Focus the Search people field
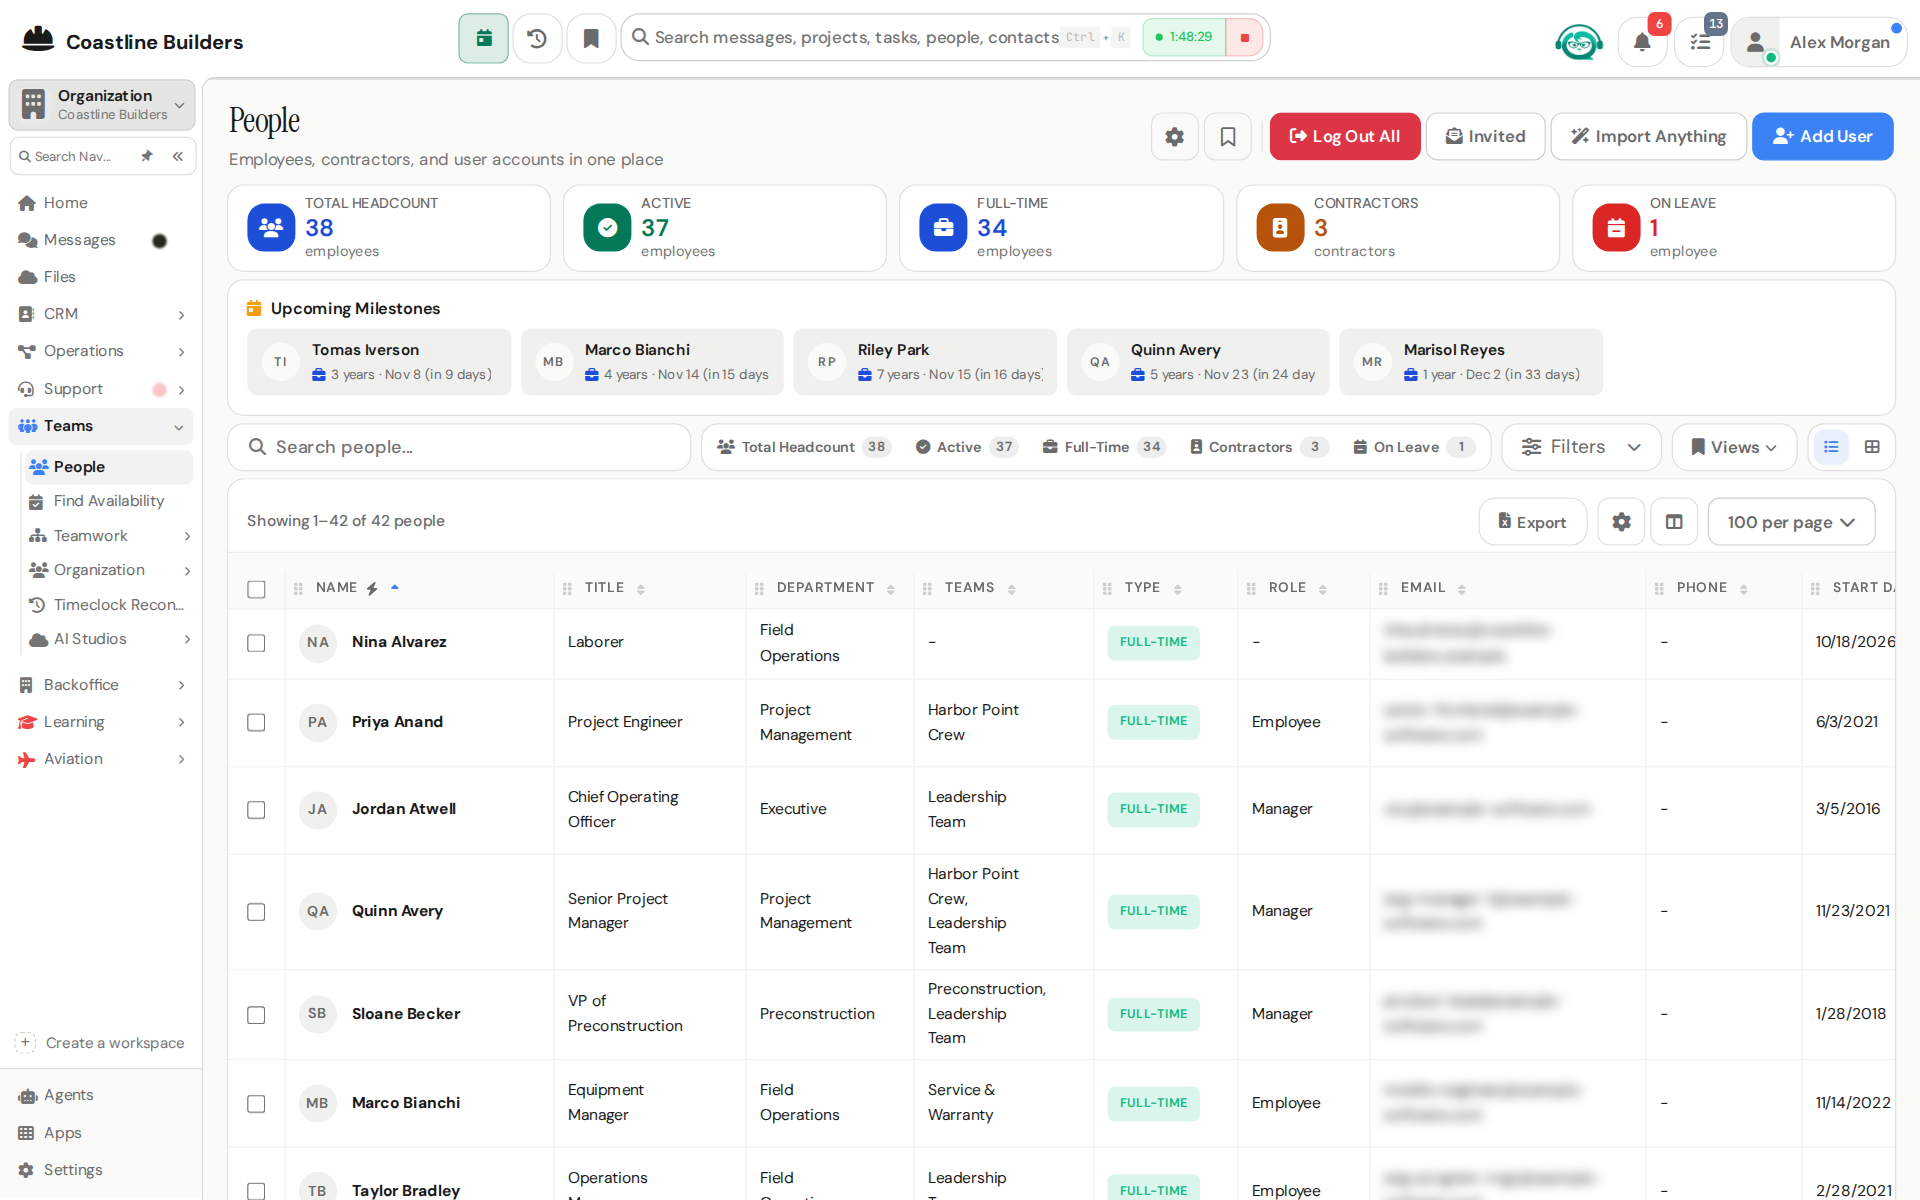The image size is (1920, 1200). pos(459,447)
